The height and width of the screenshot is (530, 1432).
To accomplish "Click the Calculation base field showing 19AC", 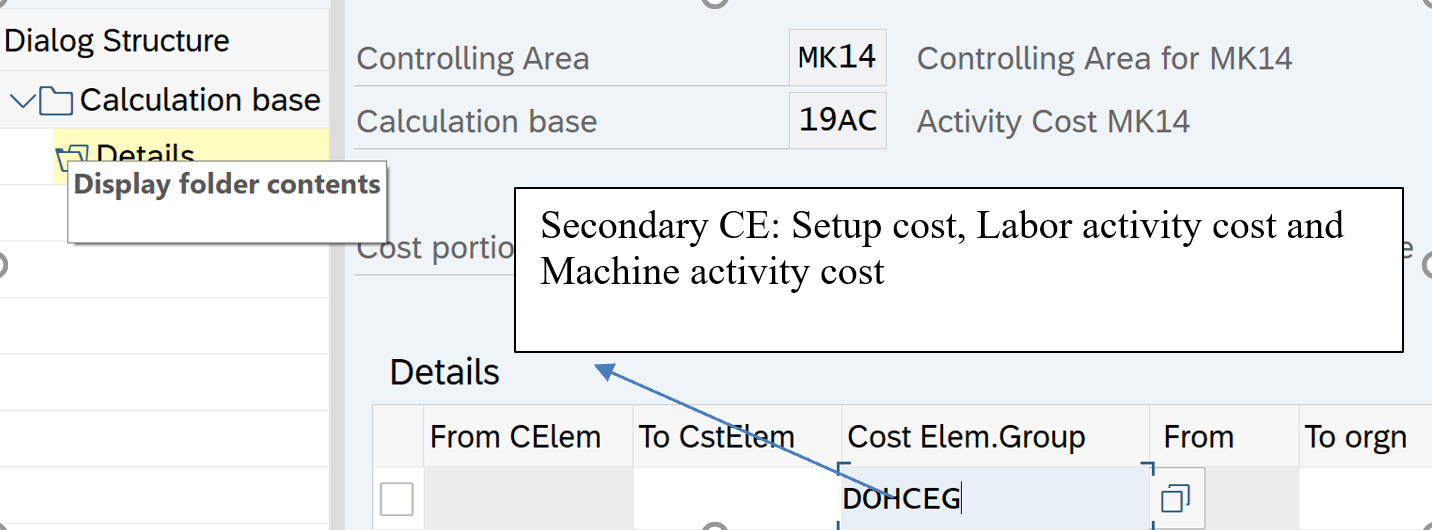I will pos(837,121).
